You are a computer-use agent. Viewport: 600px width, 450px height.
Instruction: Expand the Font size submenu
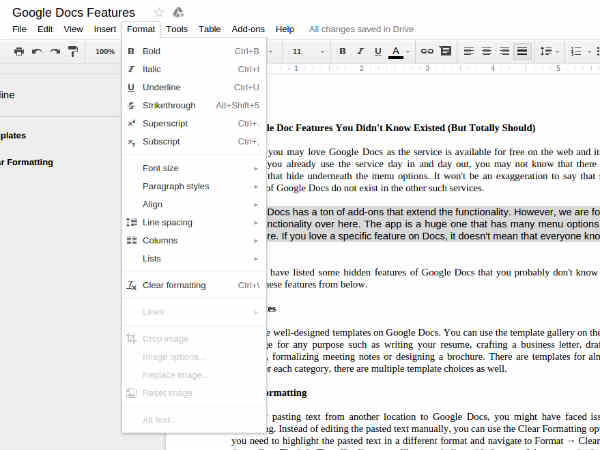click(160, 168)
